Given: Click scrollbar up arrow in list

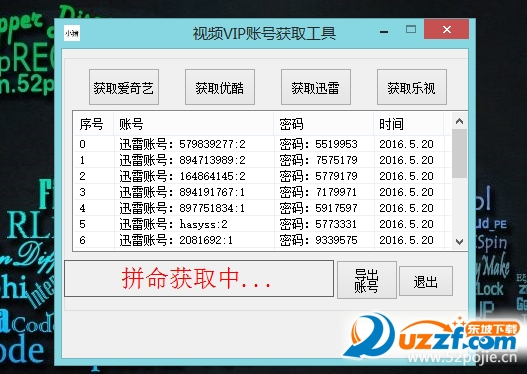Looking at the screenshot, I should (x=459, y=121).
